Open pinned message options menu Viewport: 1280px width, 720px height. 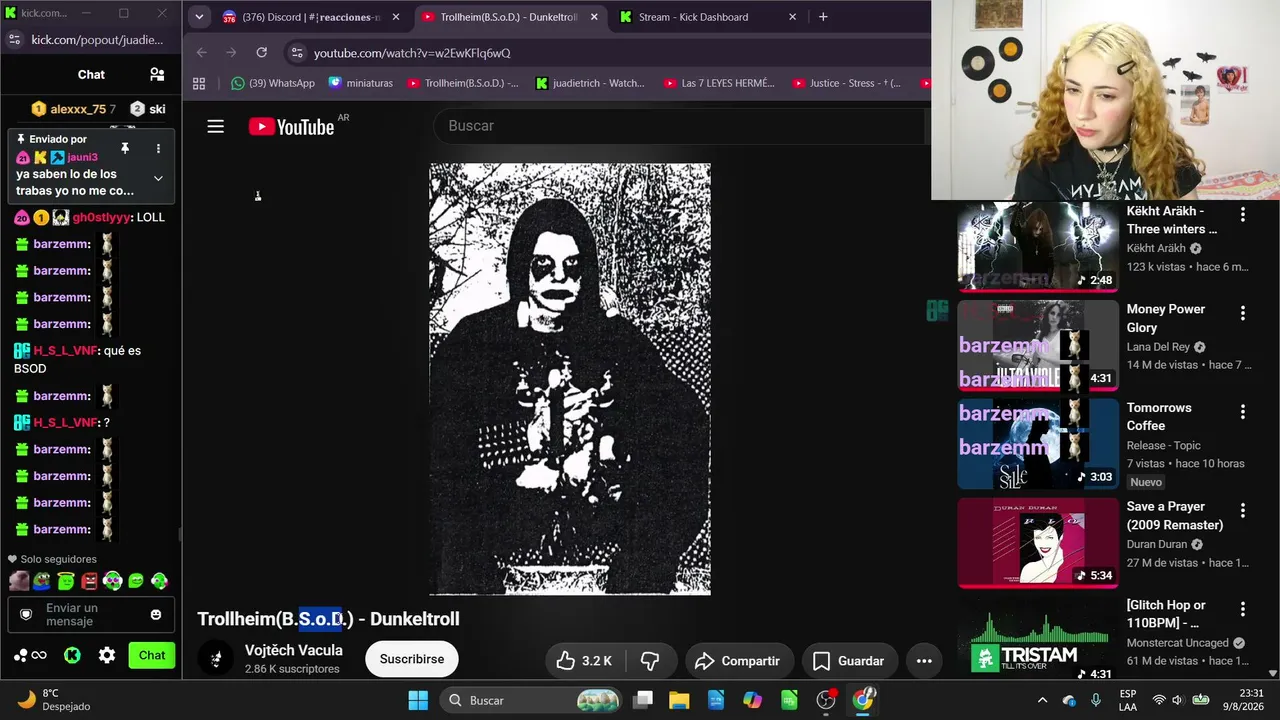(x=158, y=148)
